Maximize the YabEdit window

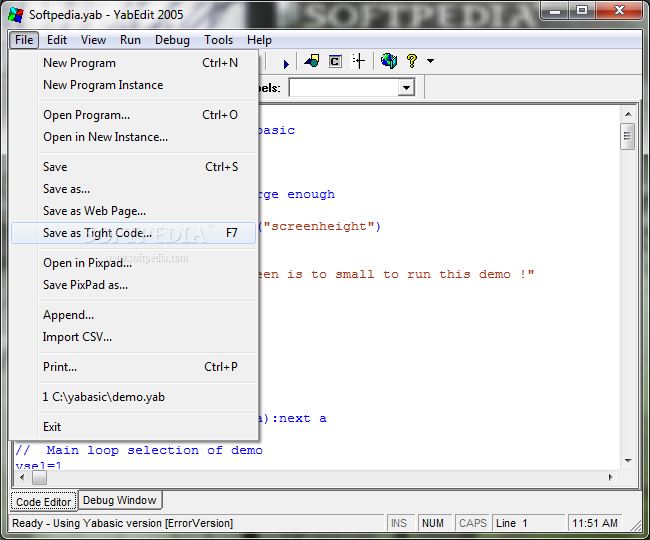pyautogui.click(x=582, y=10)
